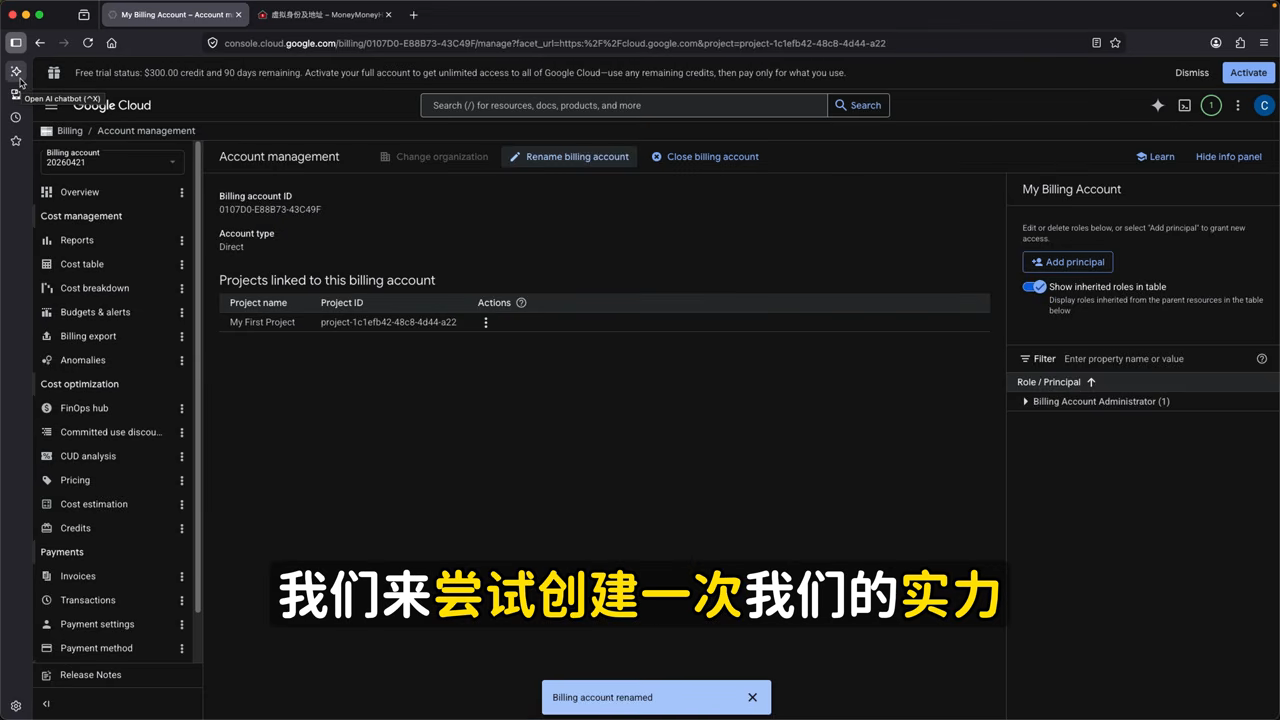This screenshot has width=1280, height=720.
Task: Activate Cloud Shell terminal icon
Action: tap(1185, 105)
